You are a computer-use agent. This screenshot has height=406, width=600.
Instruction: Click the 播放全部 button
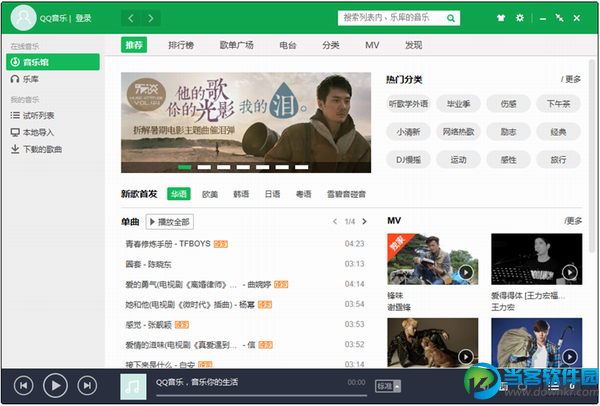[x=170, y=222]
